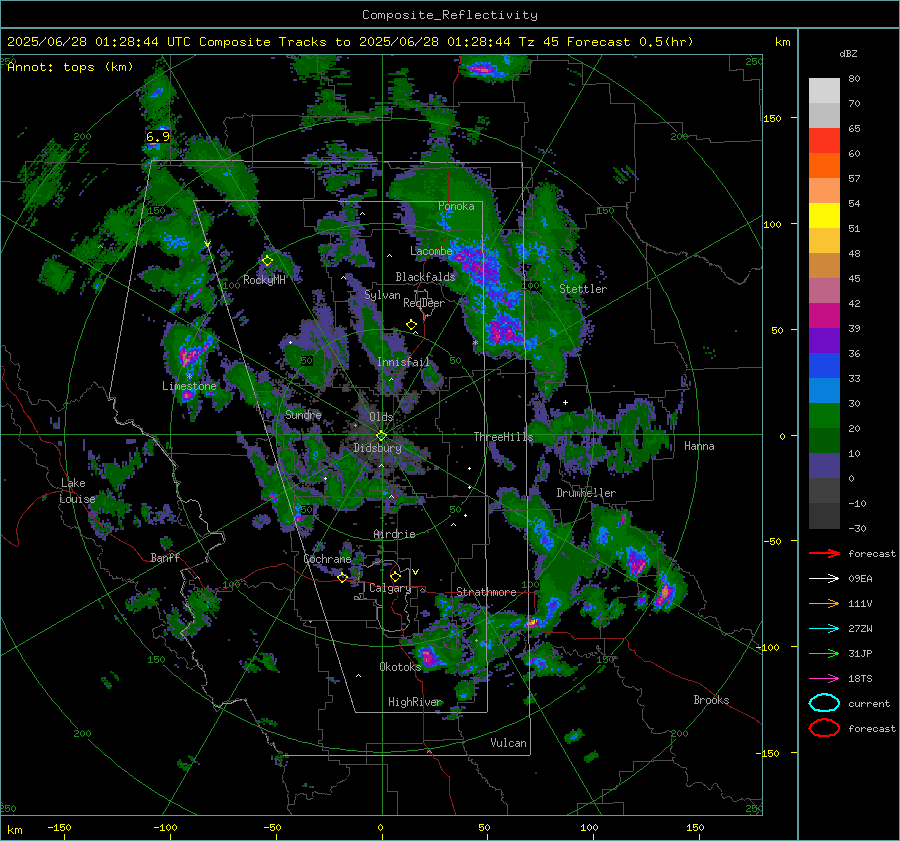The height and width of the screenshot is (841, 900).
Task: Click the yellow 51 dBZ color swatch
Action: [x=824, y=215]
